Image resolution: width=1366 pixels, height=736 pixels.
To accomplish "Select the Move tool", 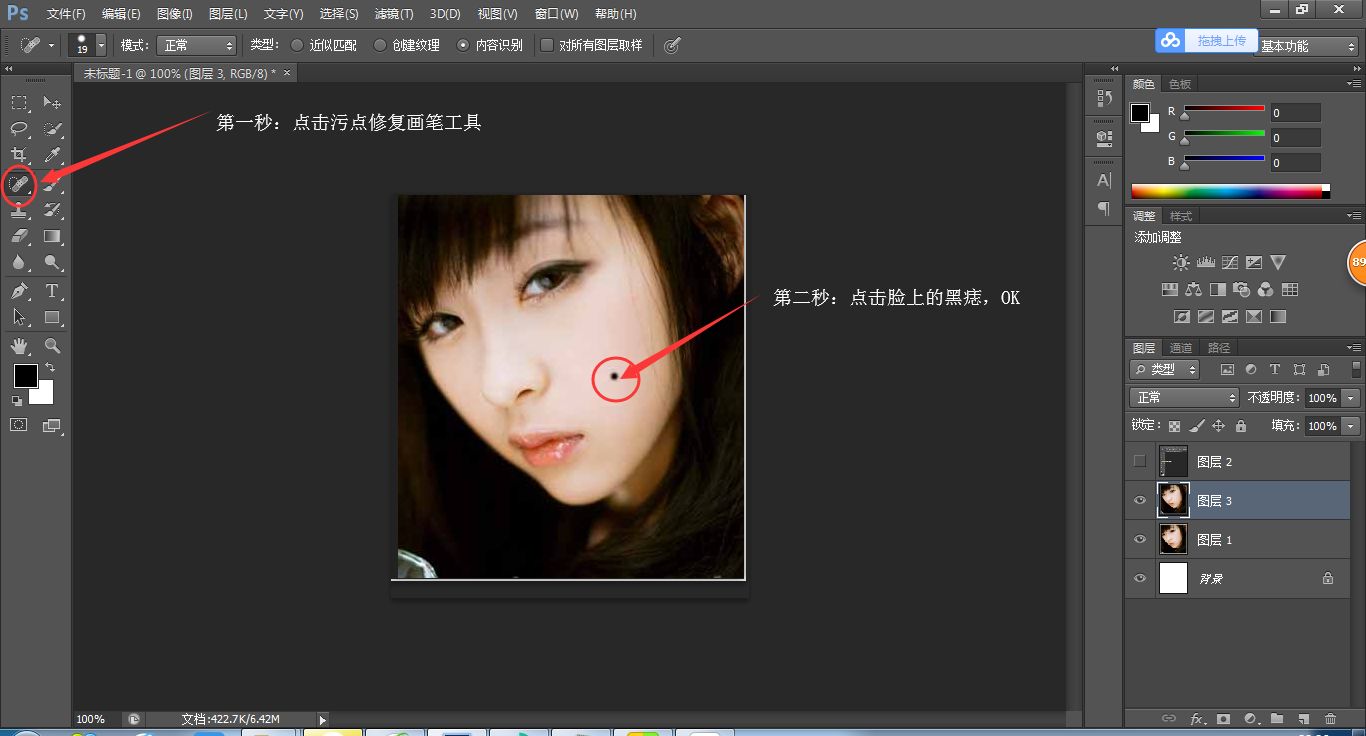I will 52,102.
